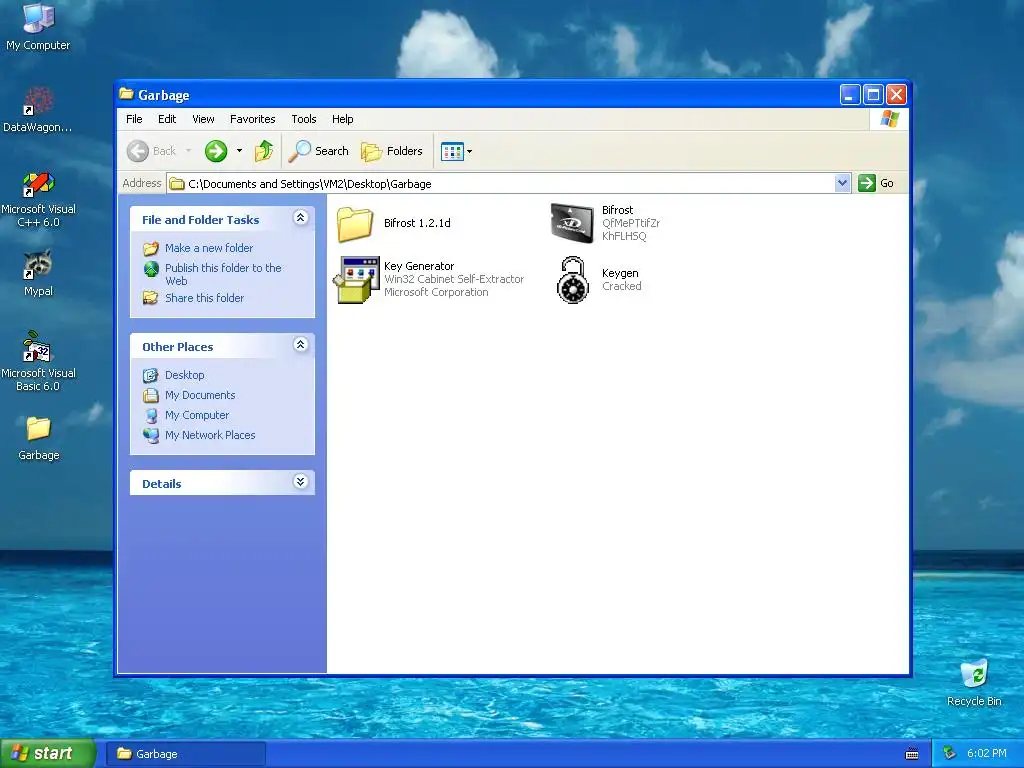Click the Publish to Web globe icon
Image resolution: width=1024 pixels, height=768 pixels.
[x=151, y=269]
